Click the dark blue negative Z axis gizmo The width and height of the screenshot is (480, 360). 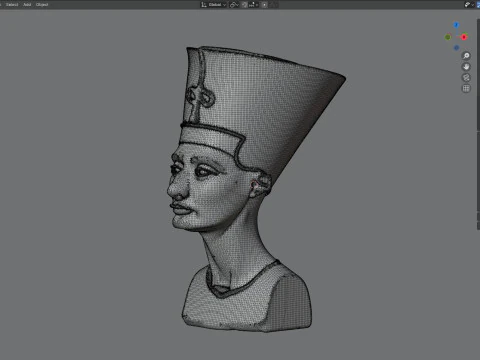click(x=456, y=48)
